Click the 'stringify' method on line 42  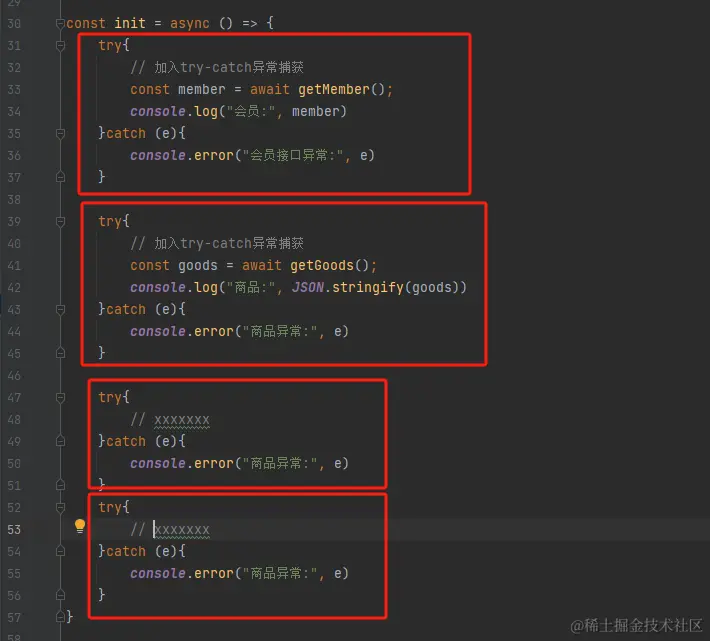pyautogui.click(x=368, y=287)
